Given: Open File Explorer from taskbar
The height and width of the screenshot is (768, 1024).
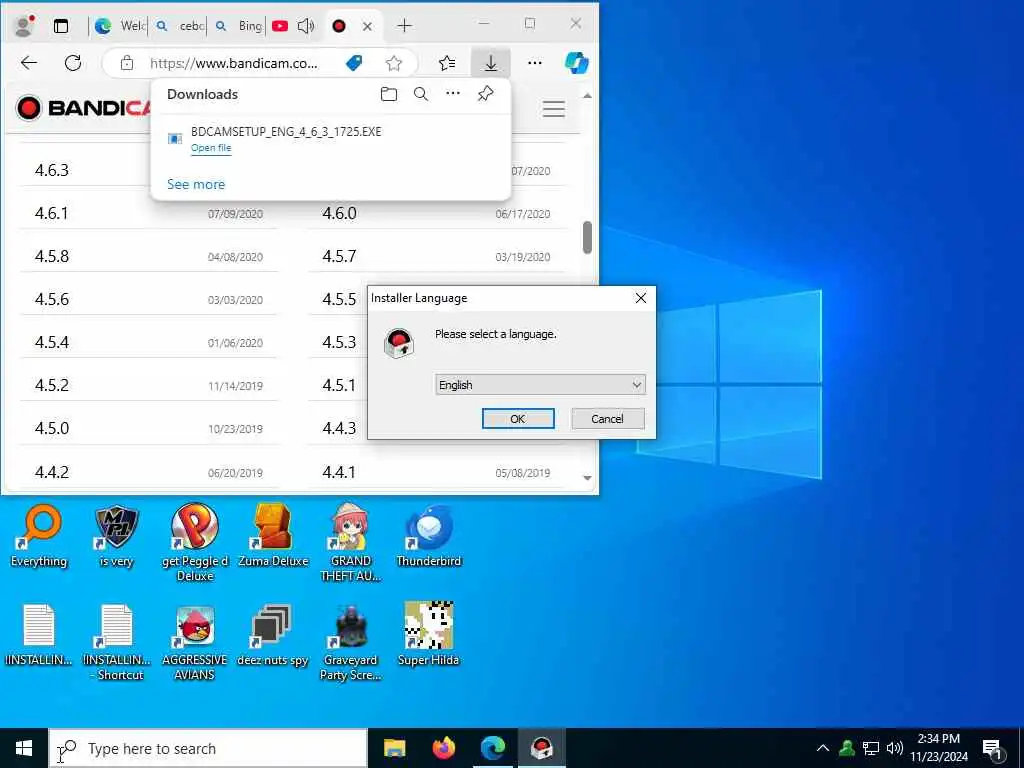Looking at the screenshot, I should (x=394, y=748).
